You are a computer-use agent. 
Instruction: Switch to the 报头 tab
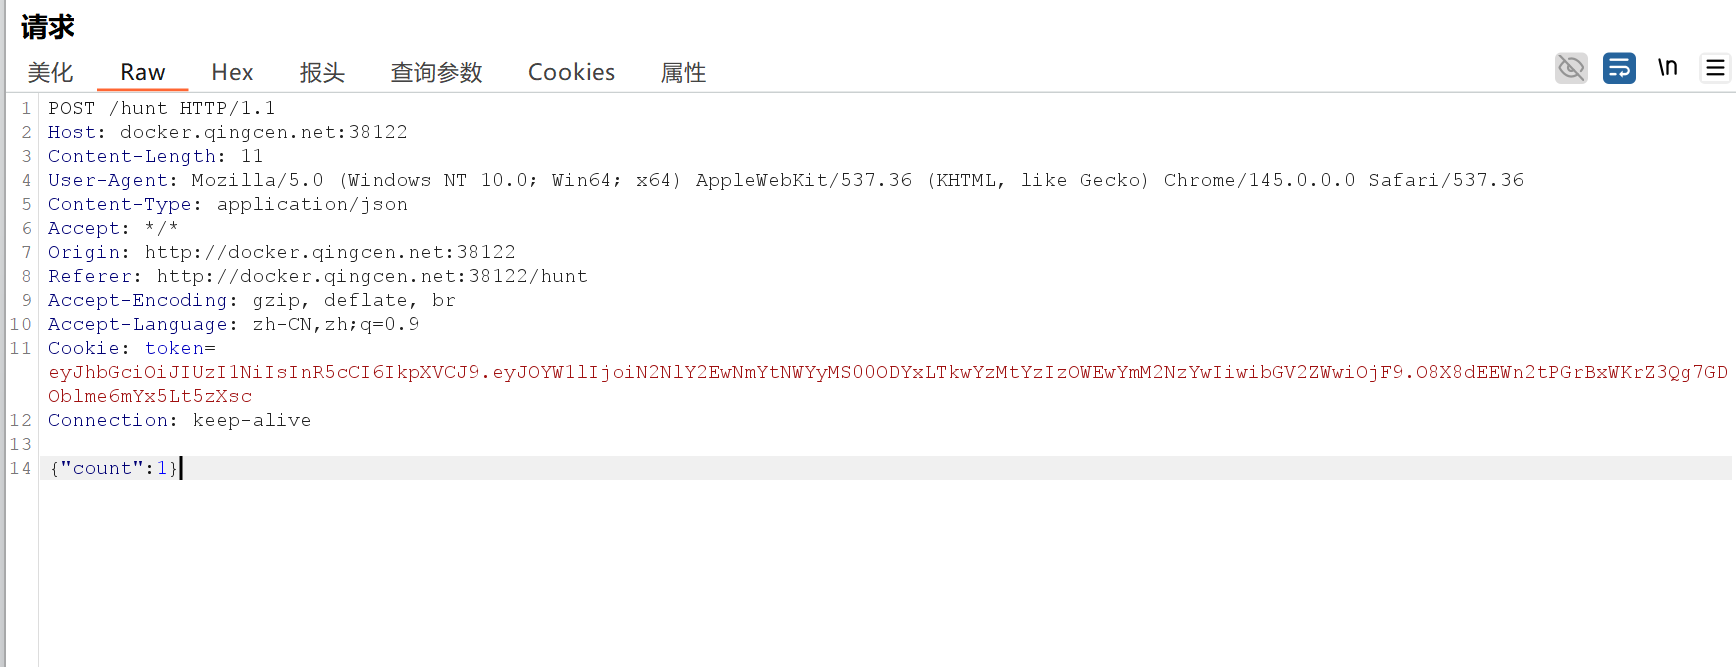point(322,72)
